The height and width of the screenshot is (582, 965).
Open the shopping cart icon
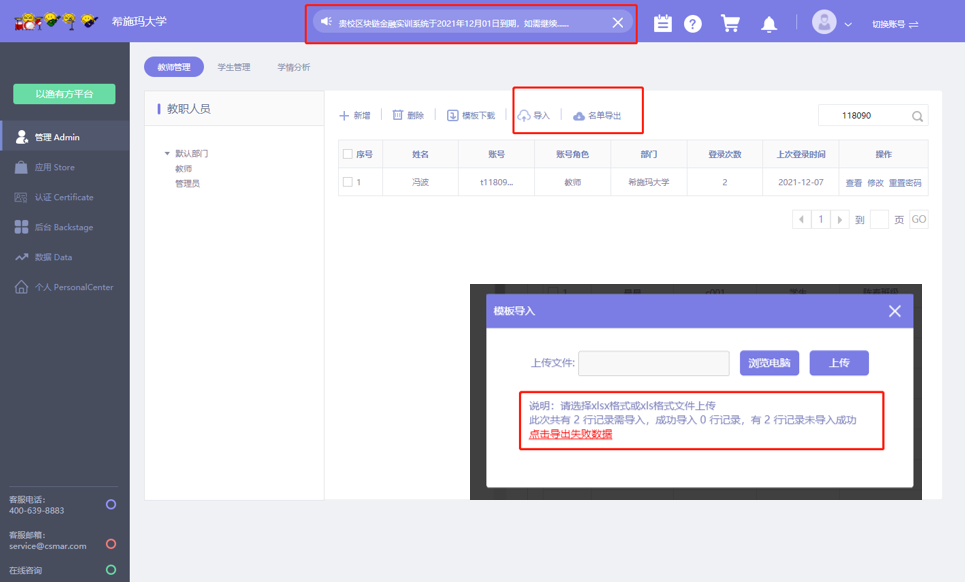point(730,24)
